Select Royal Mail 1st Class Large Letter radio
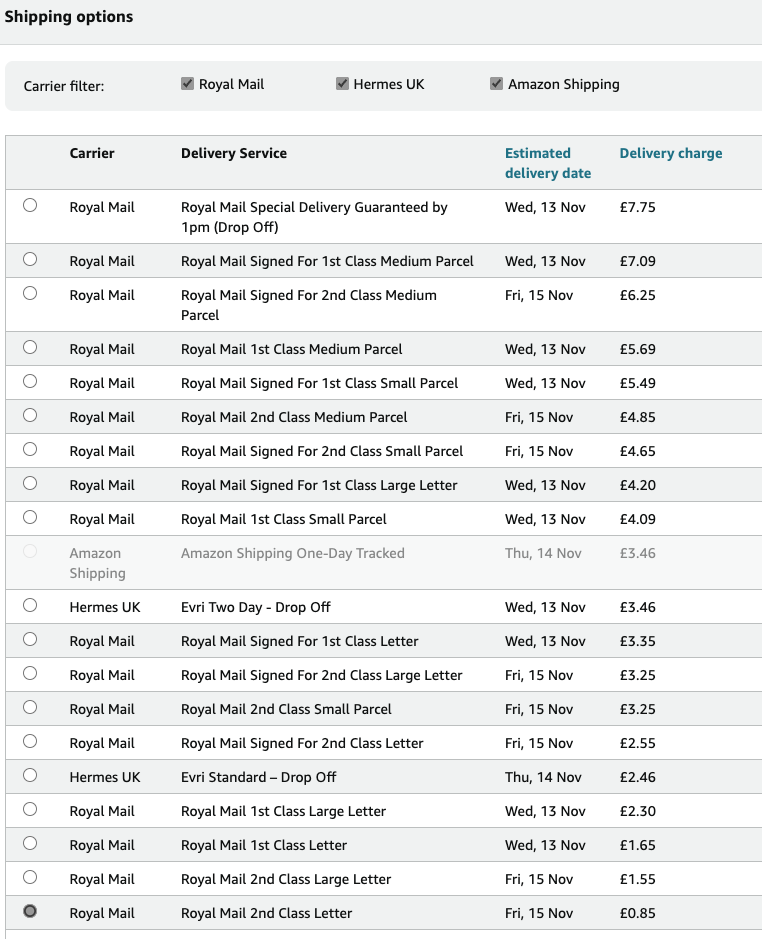The image size is (762, 939). 30,810
